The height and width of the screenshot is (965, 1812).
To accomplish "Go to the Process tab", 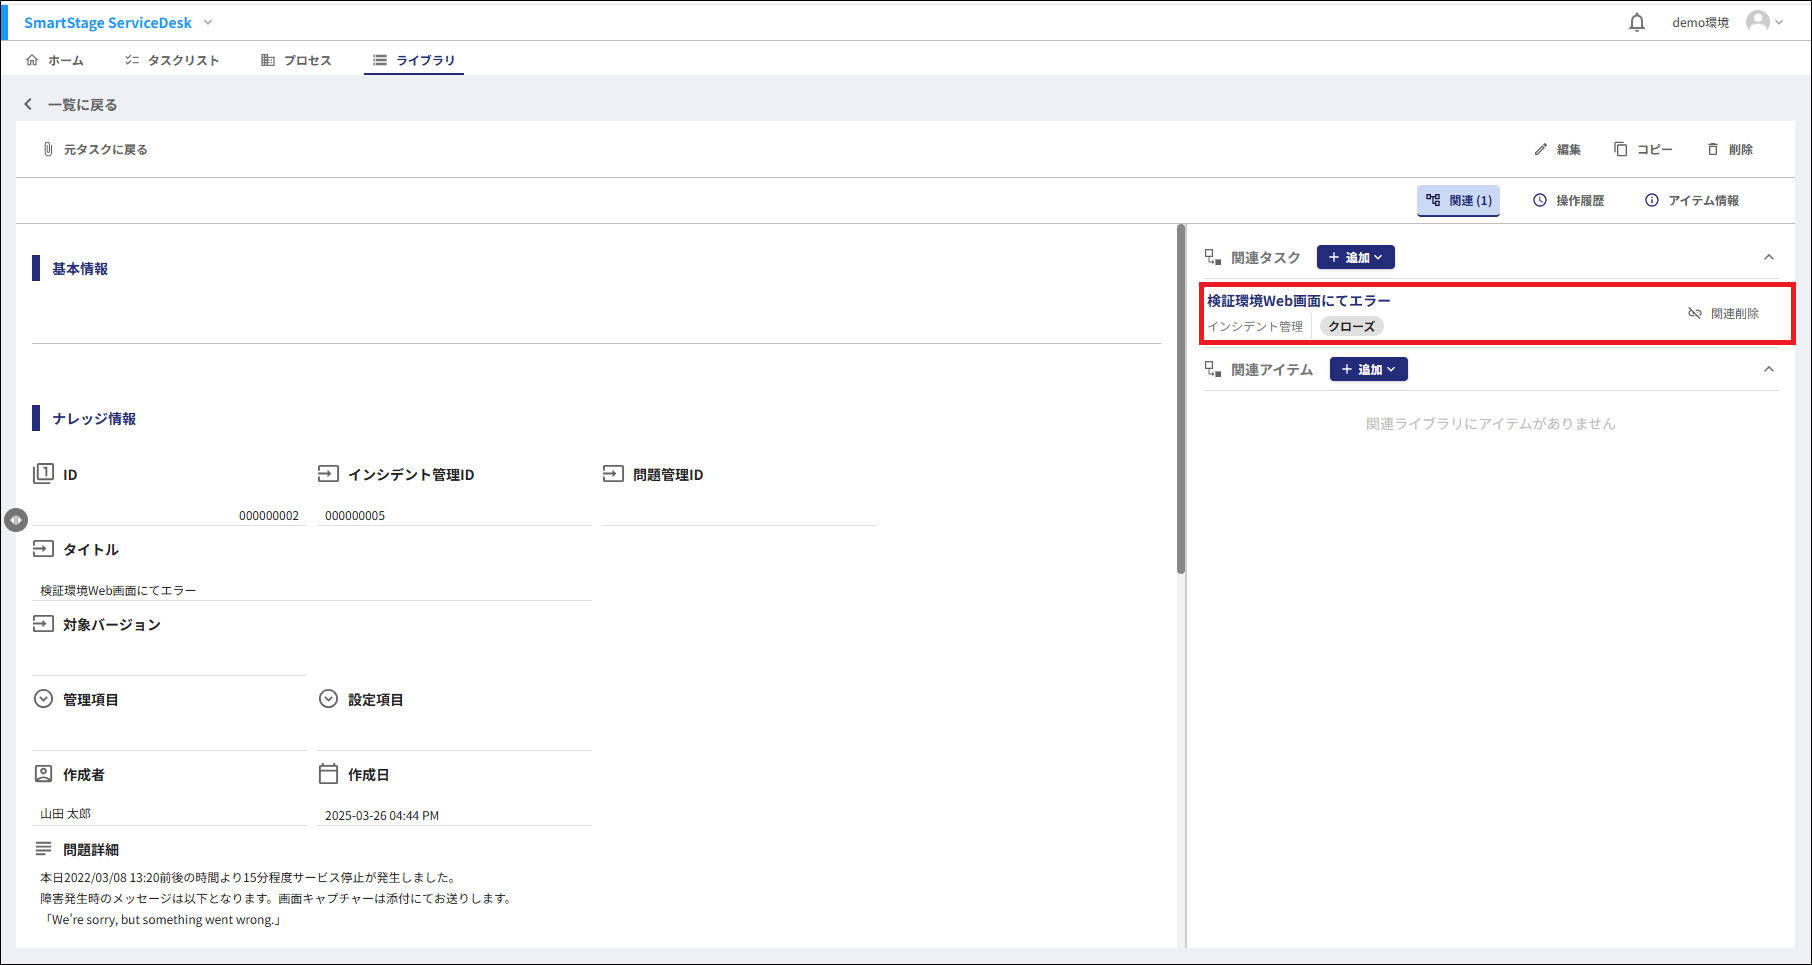I will (296, 60).
